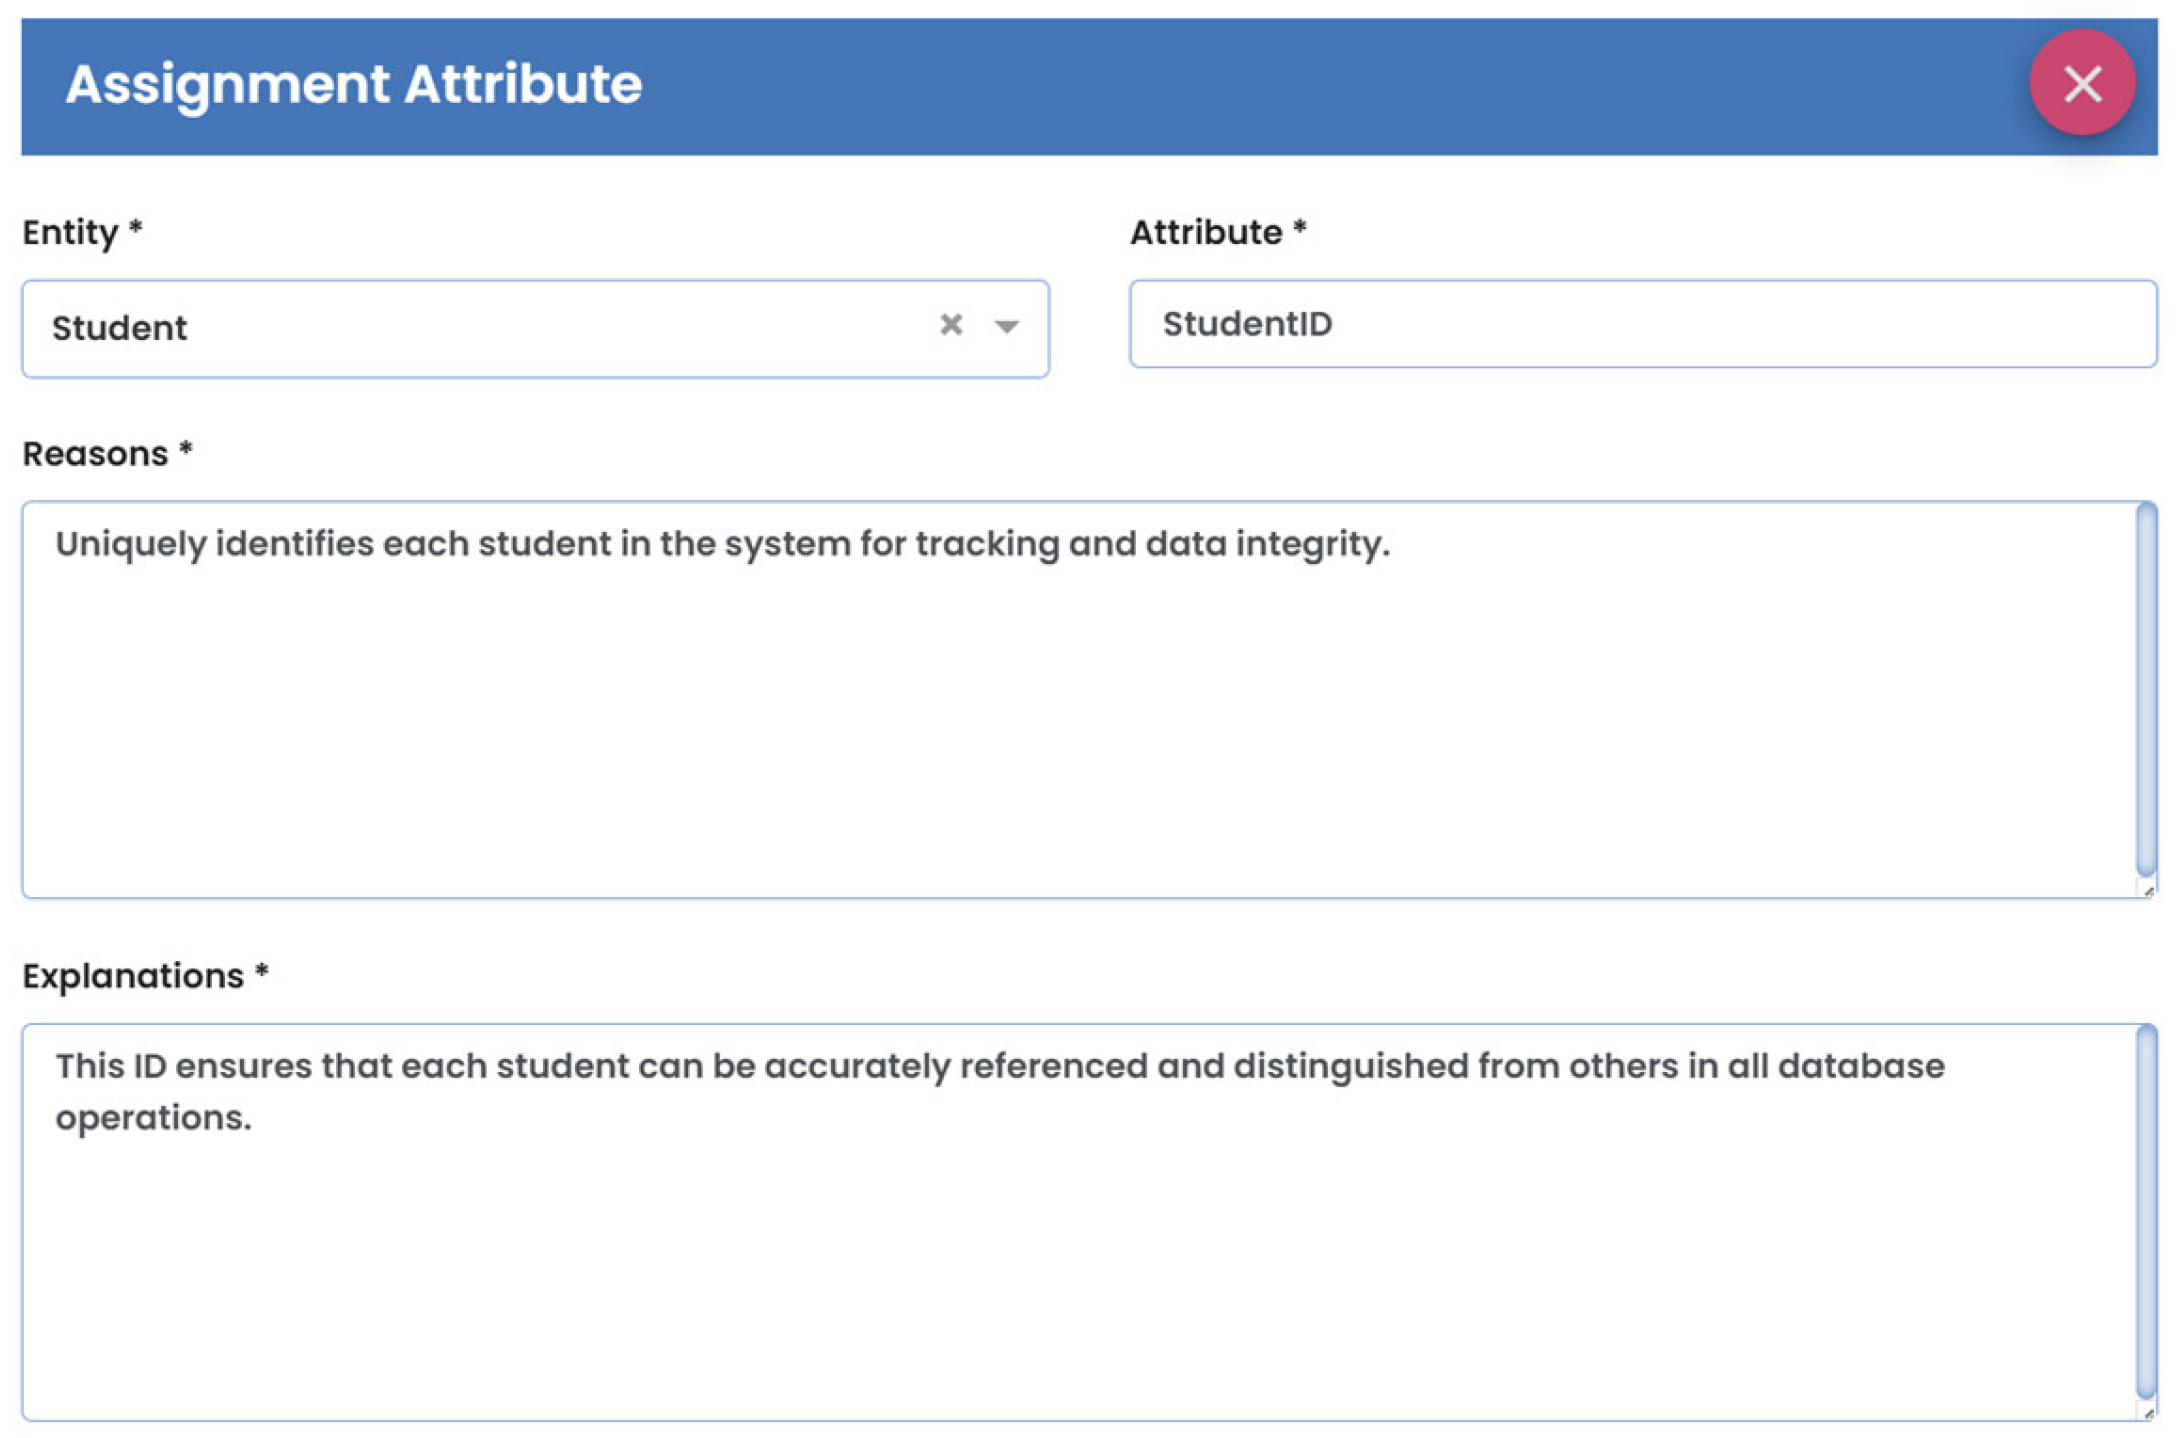Expand the Entity dropdown arrow
The image size is (2181, 1438).
[x=1006, y=326]
